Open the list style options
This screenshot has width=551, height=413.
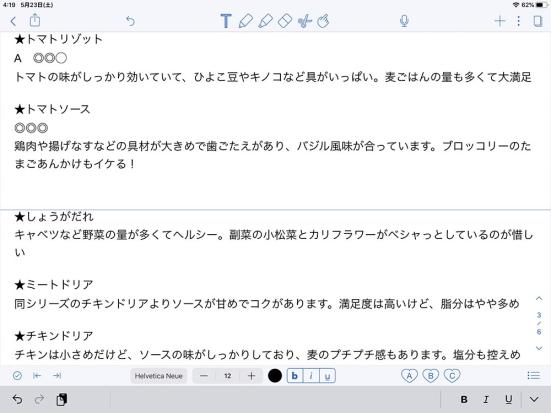[x=534, y=376]
